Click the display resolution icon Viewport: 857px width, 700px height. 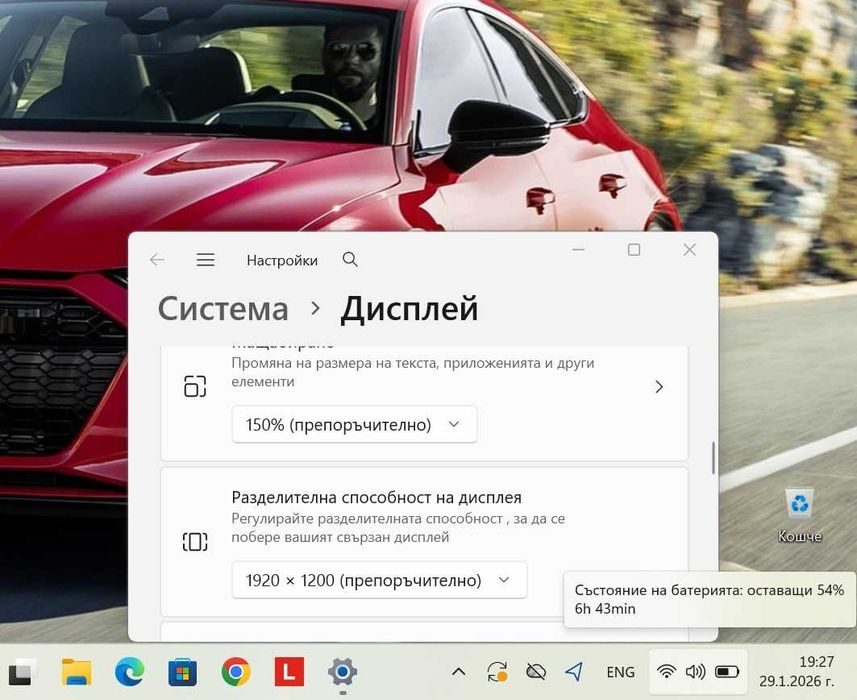(195, 542)
